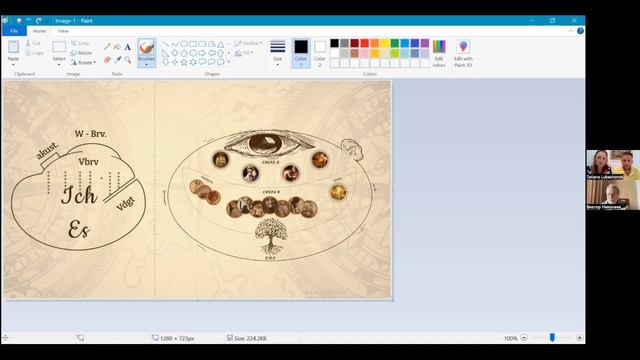Click Redo in the title bar
Screen dimensions: 640x360
coord(39,20)
